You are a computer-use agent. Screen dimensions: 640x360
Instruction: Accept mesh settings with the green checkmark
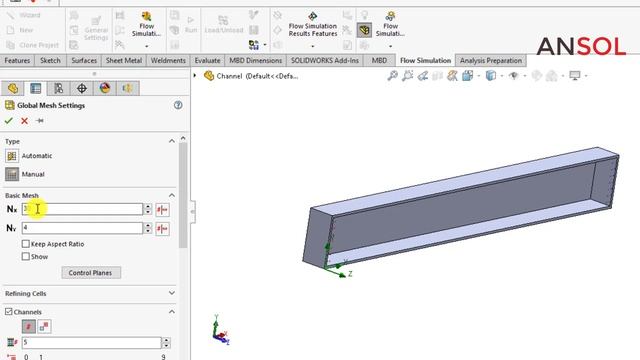(x=9, y=121)
